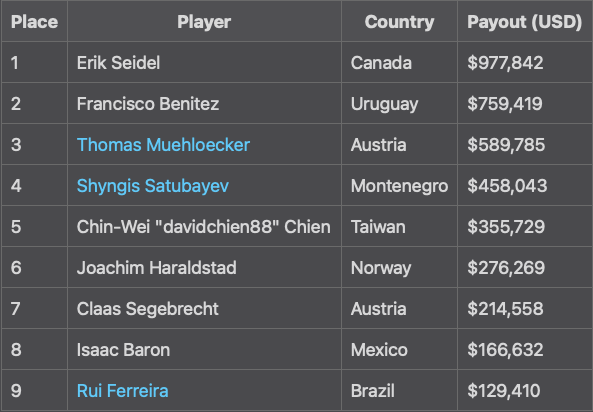Select the Francisco Benitez name cell

click(204, 103)
